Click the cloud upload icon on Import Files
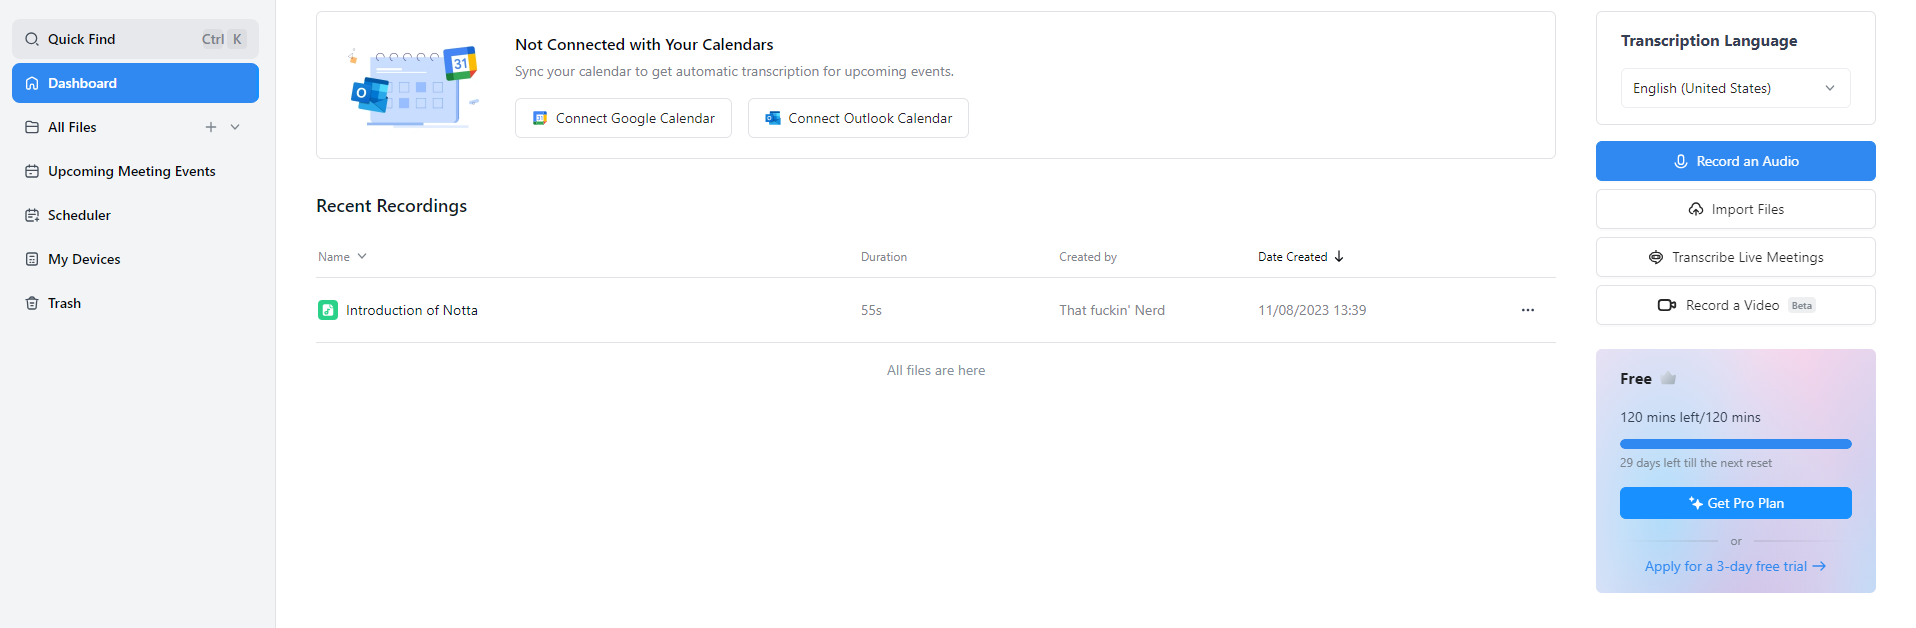 (1696, 209)
